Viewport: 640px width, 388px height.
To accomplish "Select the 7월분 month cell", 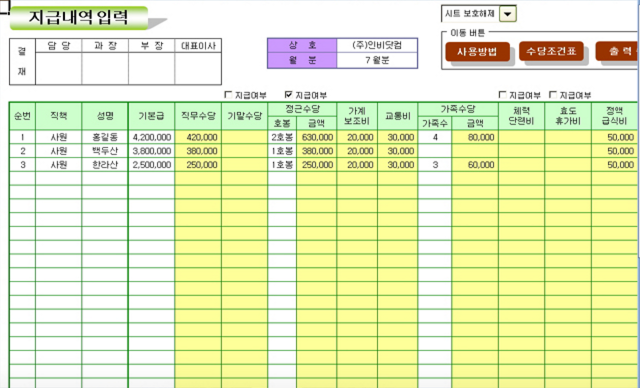I will (377, 60).
